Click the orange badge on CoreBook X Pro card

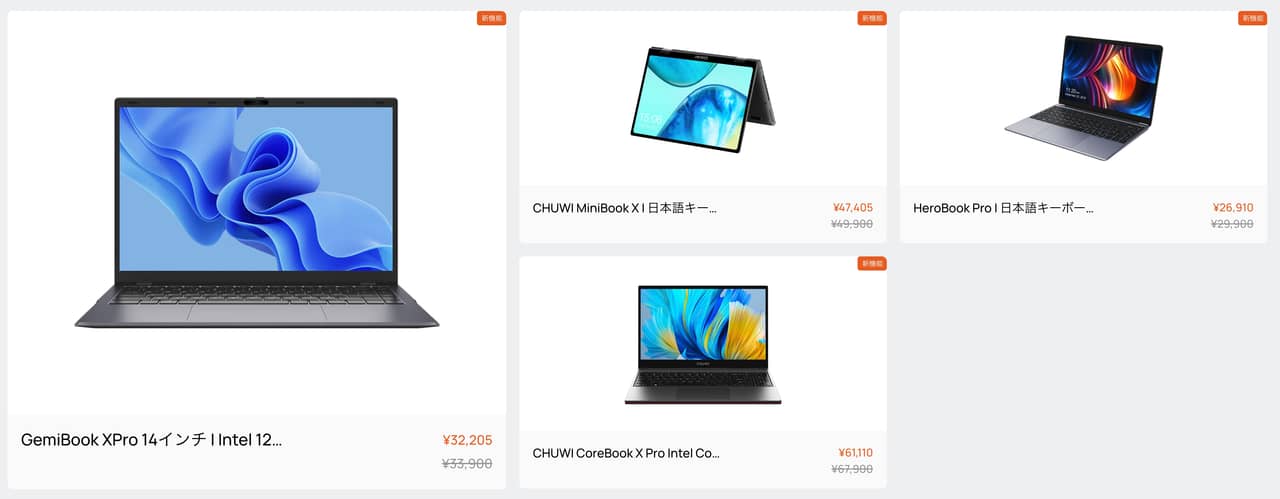(872, 263)
